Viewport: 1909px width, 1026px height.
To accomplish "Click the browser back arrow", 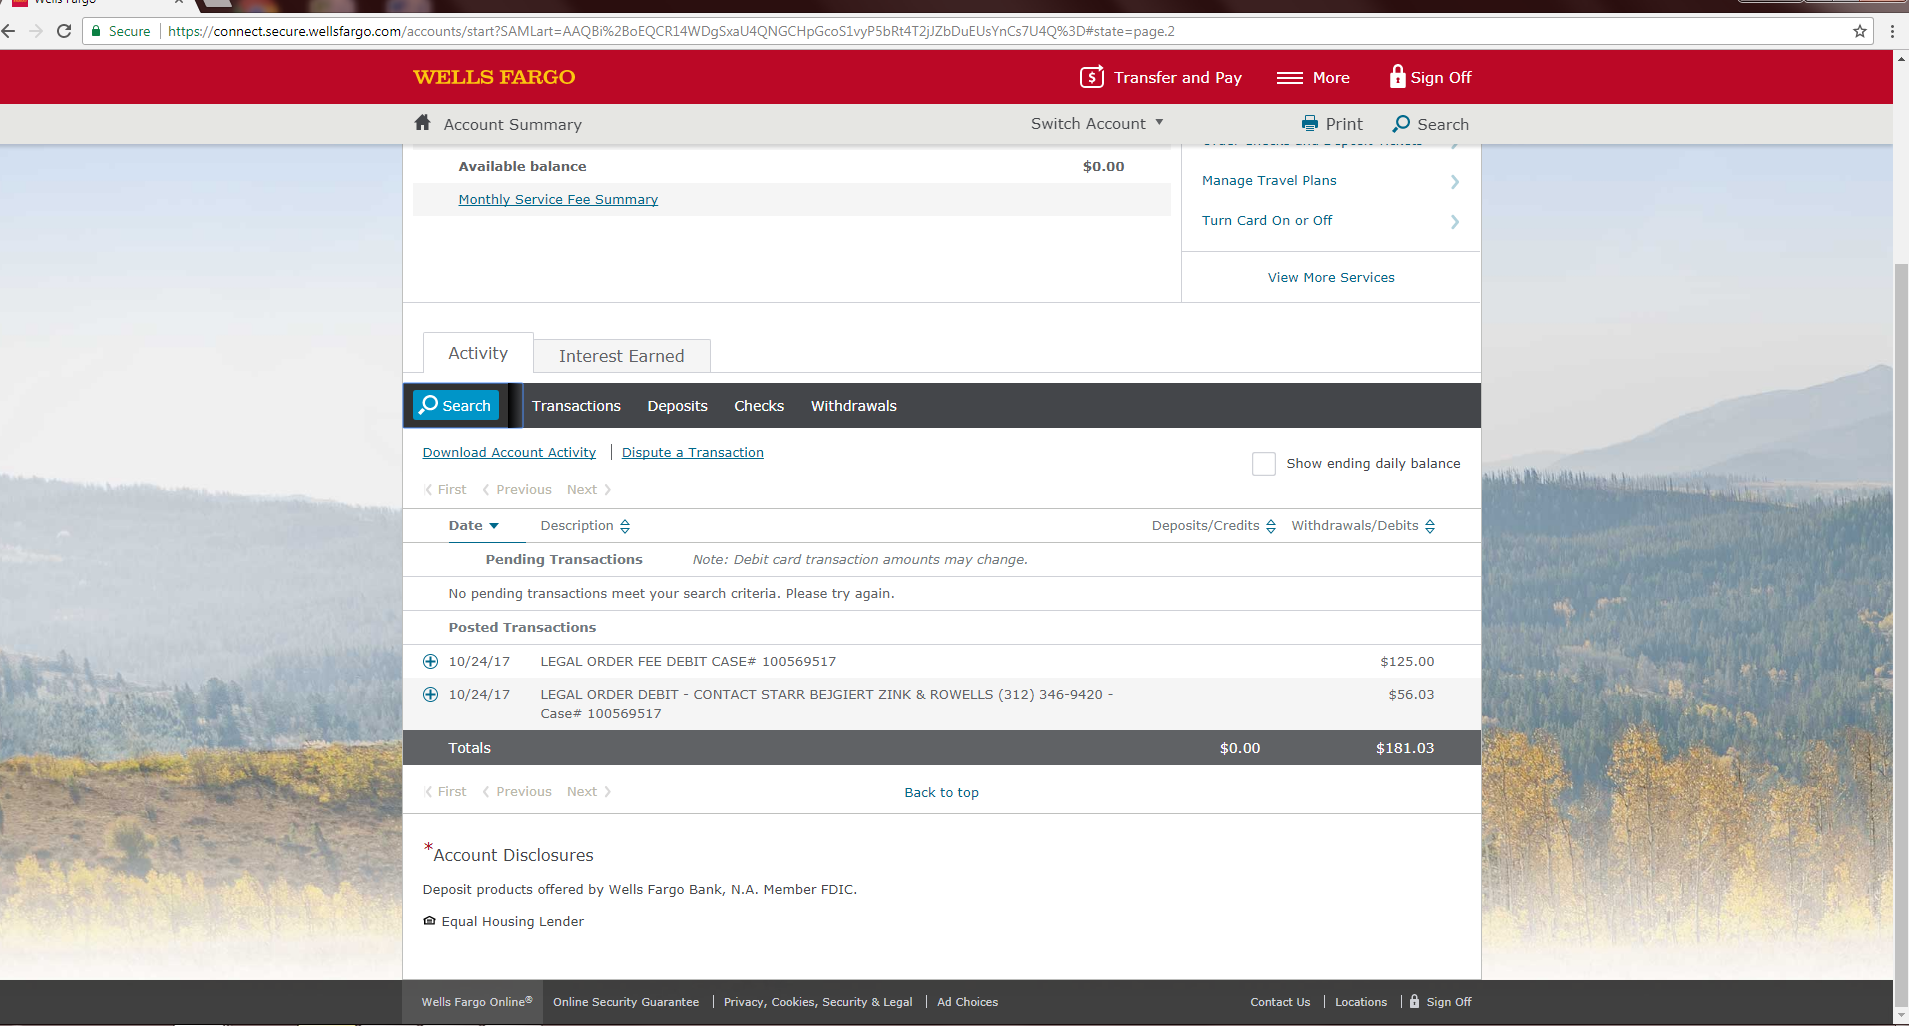I will [x=9, y=31].
